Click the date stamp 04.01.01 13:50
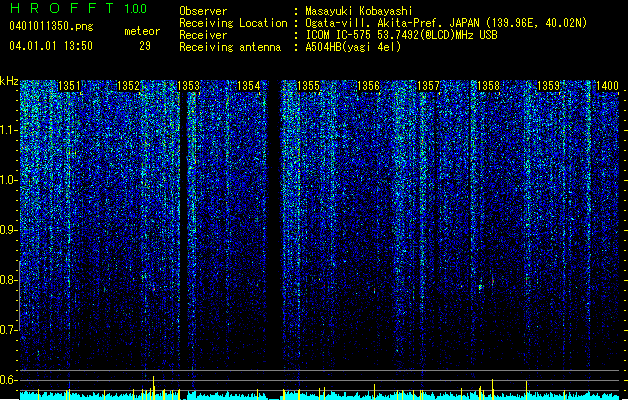This screenshot has width=629, height=400. click(51, 46)
